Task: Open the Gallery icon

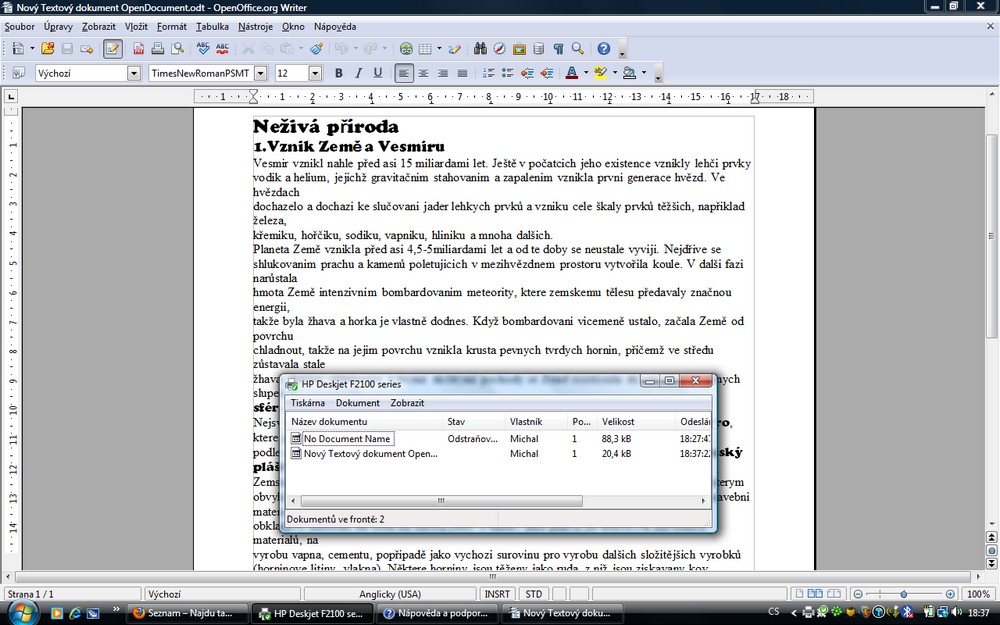Action: [x=519, y=48]
